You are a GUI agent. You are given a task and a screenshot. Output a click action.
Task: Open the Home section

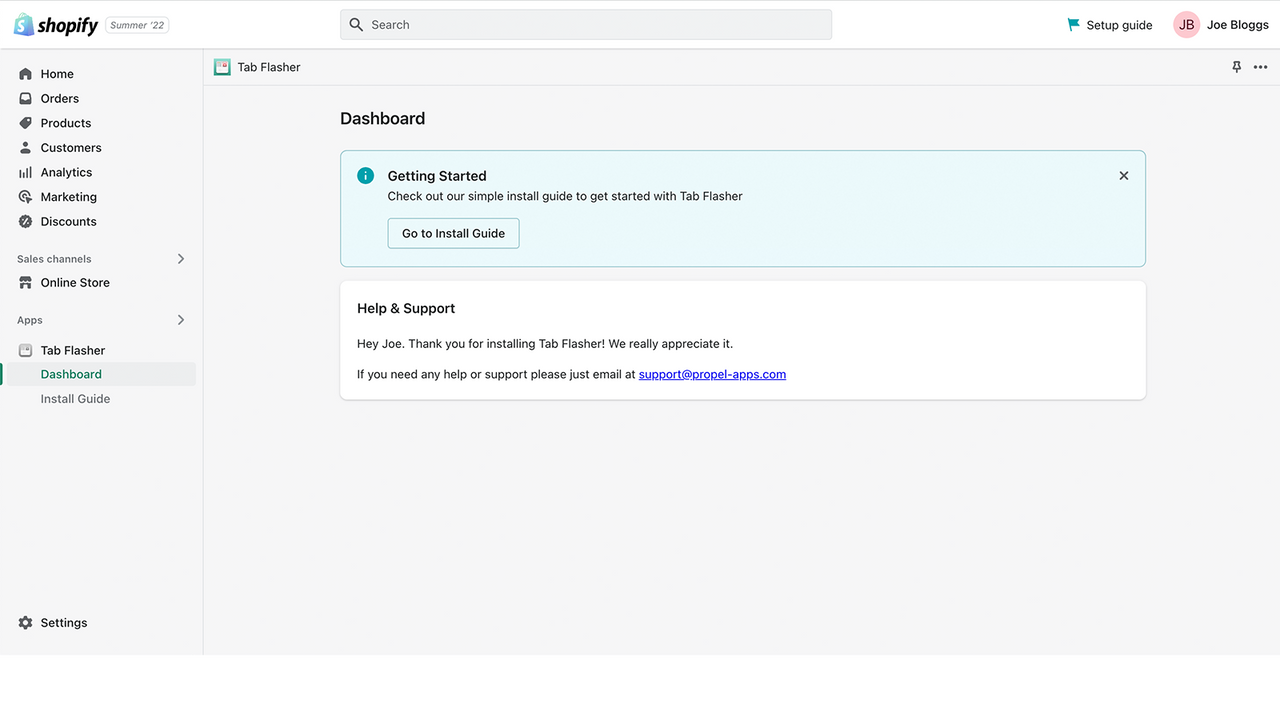click(57, 73)
